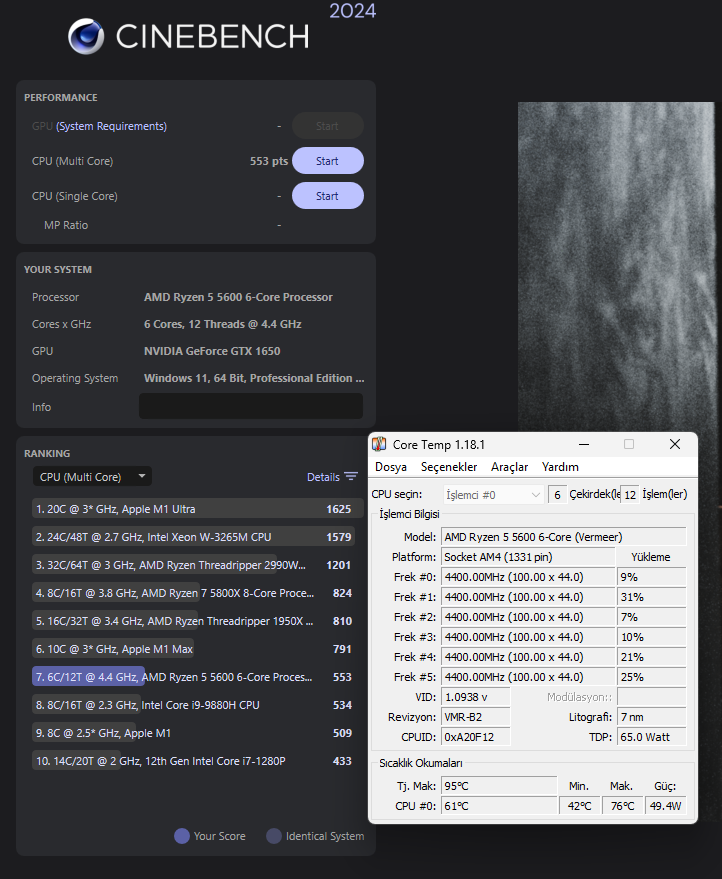The width and height of the screenshot is (722, 879).
Task: Minimize the Core Temp window
Action: pyautogui.click(x=584, y=445)
